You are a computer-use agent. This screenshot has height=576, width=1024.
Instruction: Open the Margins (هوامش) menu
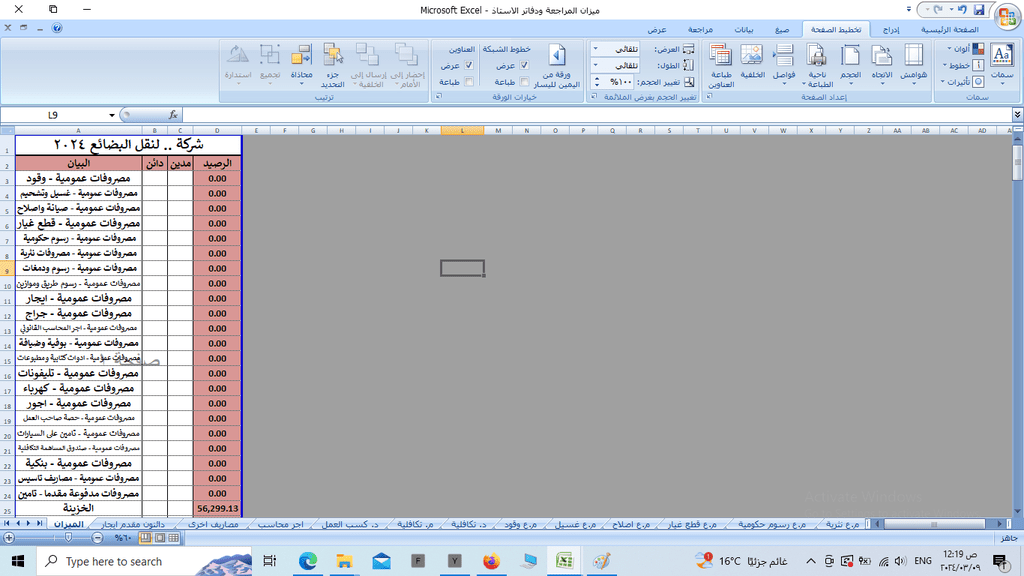tap(913, 63)
